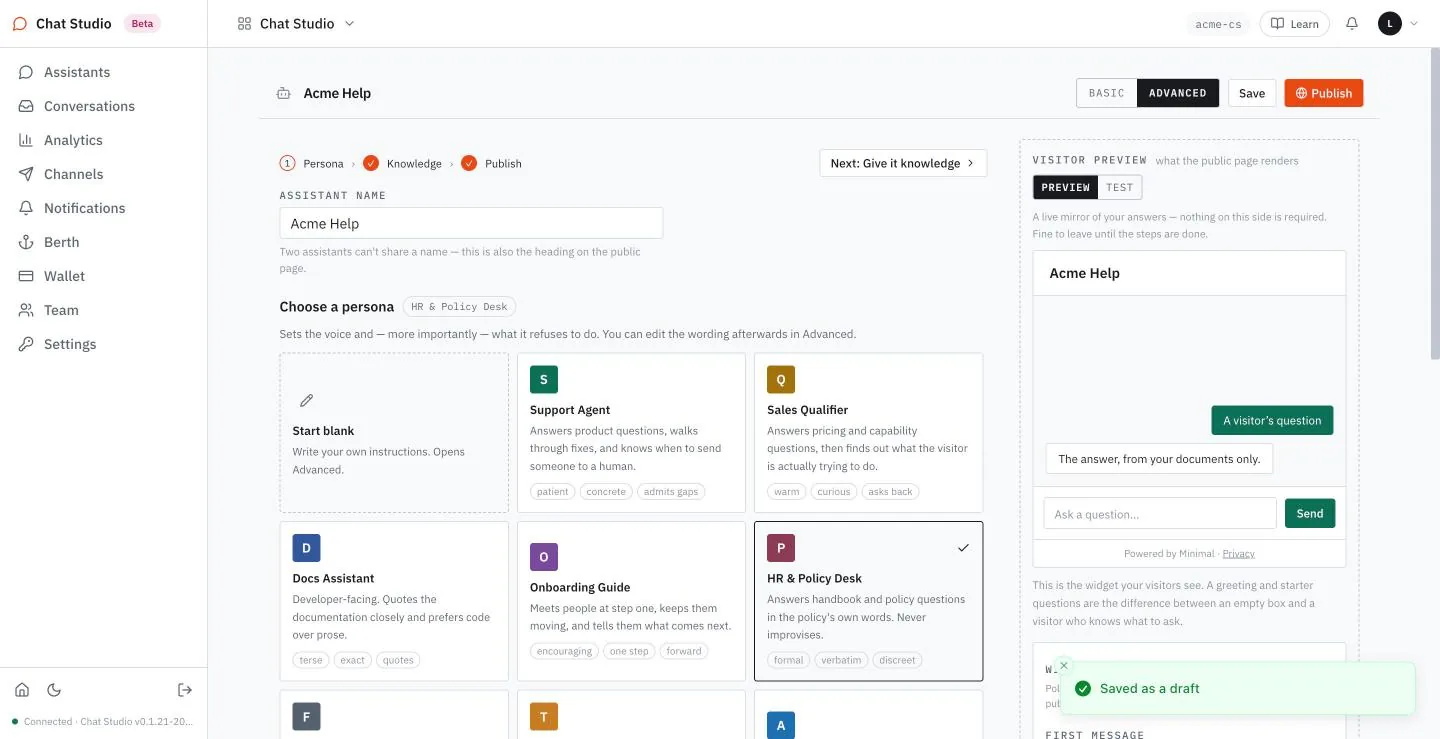1440x739 pixels.
Task: Open the Conversations inbox
Action: click(103, 106)
